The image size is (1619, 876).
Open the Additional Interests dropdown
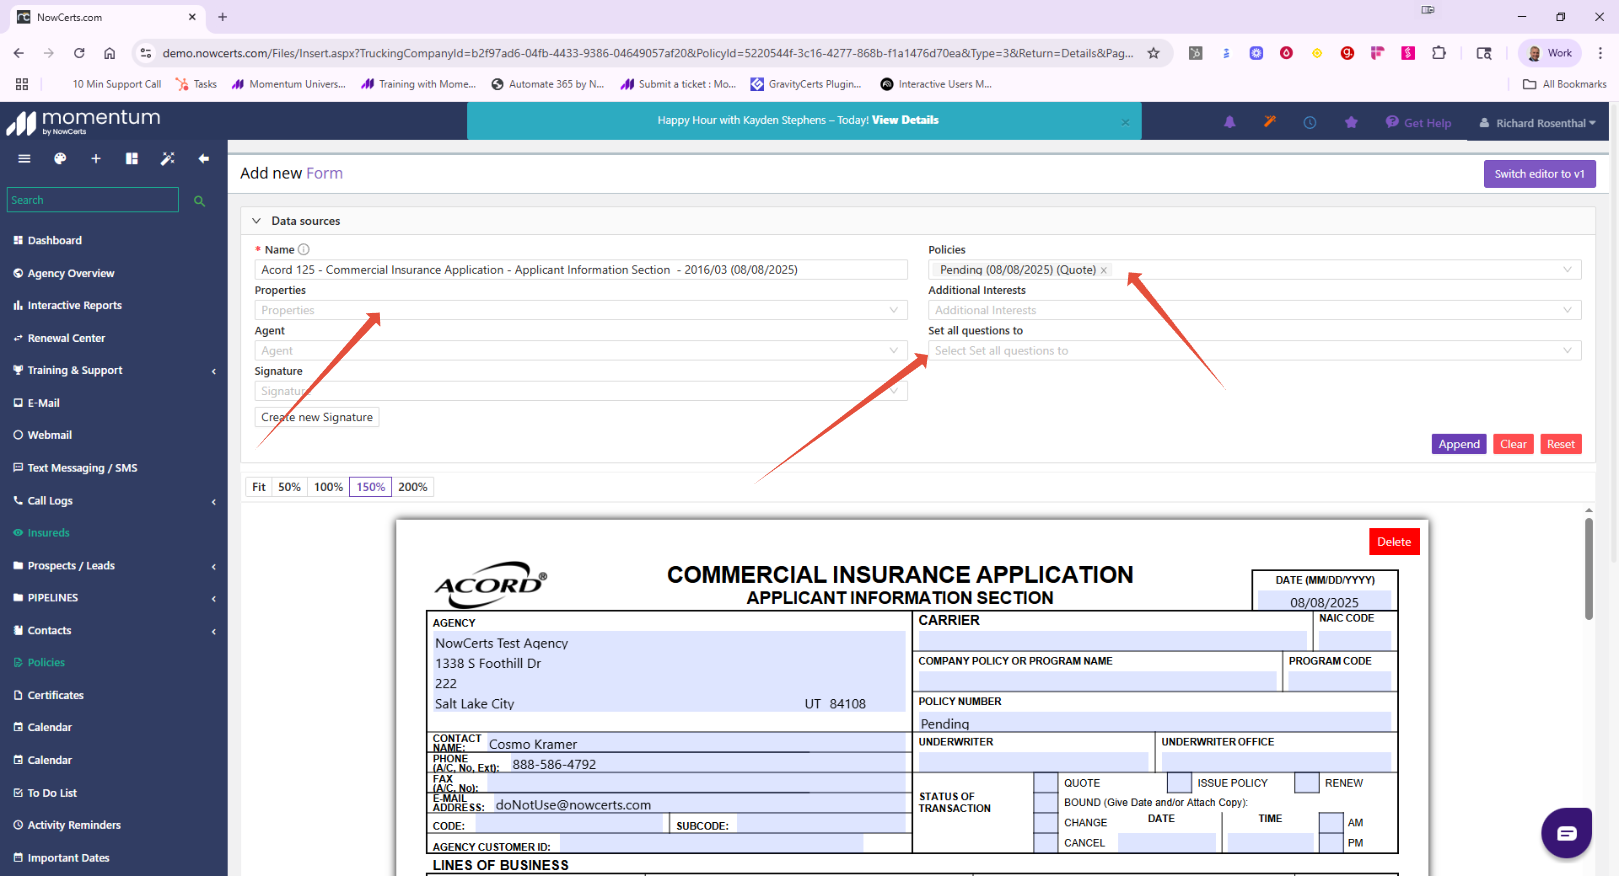point(1254,310)
